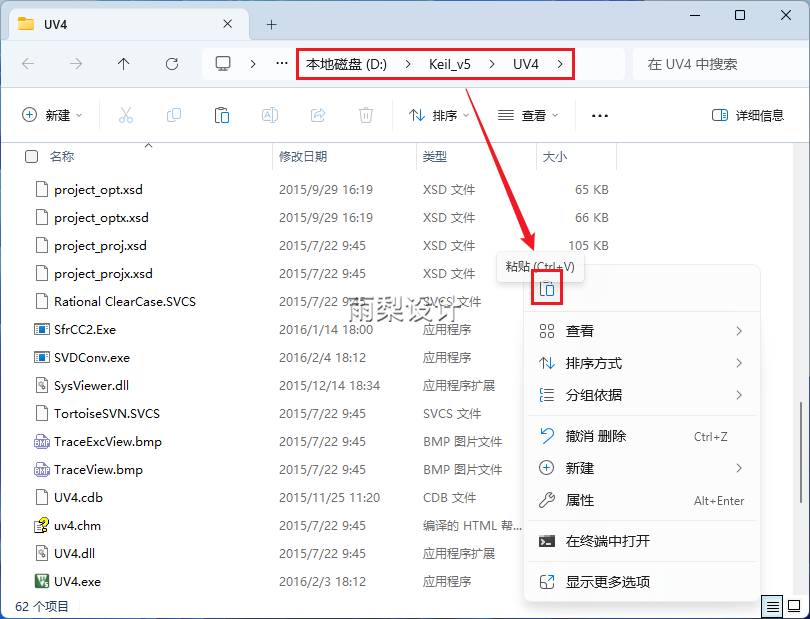Select the Rational ClearCase.SVCS file
The width and height of the screenshot is (810, 619).
124,301
